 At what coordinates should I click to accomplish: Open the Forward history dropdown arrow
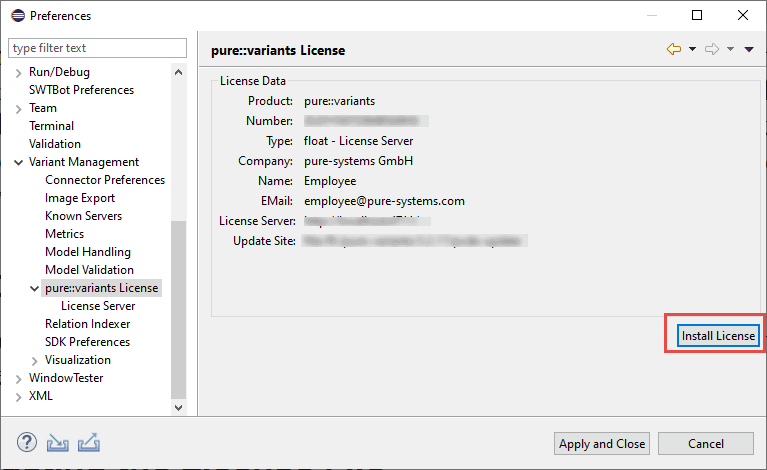(x=731, y=50)
